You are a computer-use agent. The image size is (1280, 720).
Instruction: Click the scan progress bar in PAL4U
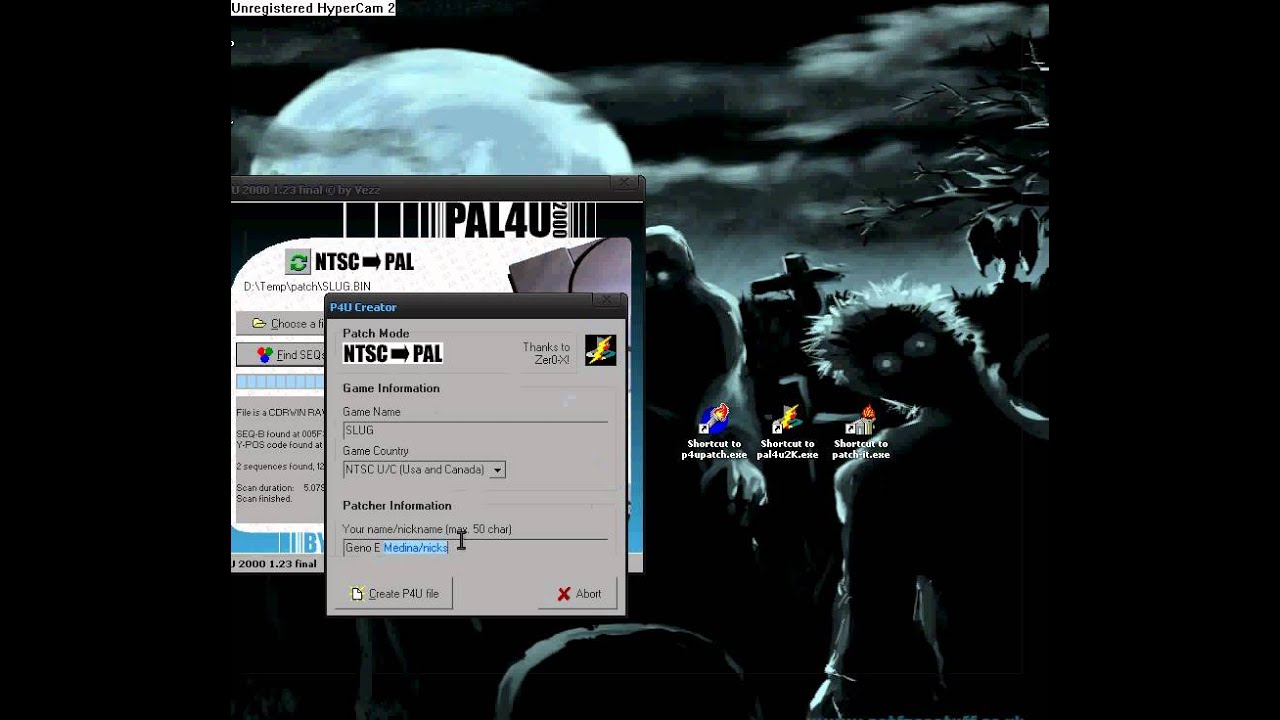pyautogui.click(x=281, y=382)
